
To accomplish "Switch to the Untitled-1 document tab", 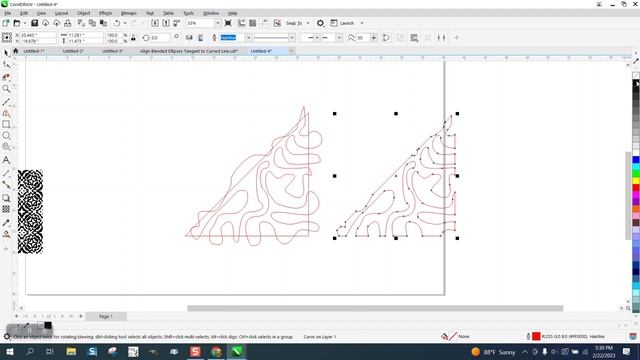I will (33, 51).
